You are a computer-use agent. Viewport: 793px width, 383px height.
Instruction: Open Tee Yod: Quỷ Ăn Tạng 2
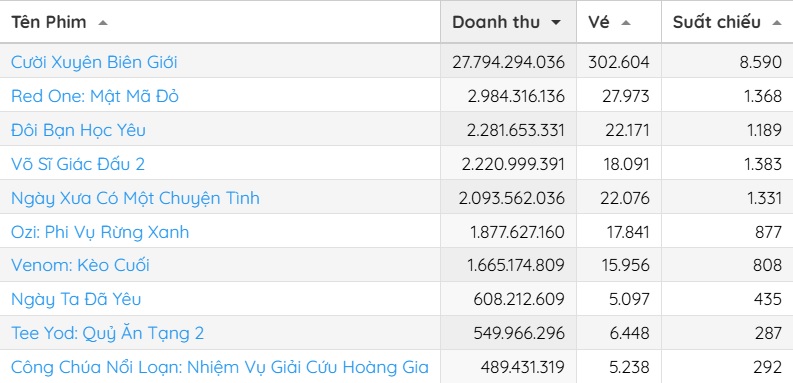[108, 333]
